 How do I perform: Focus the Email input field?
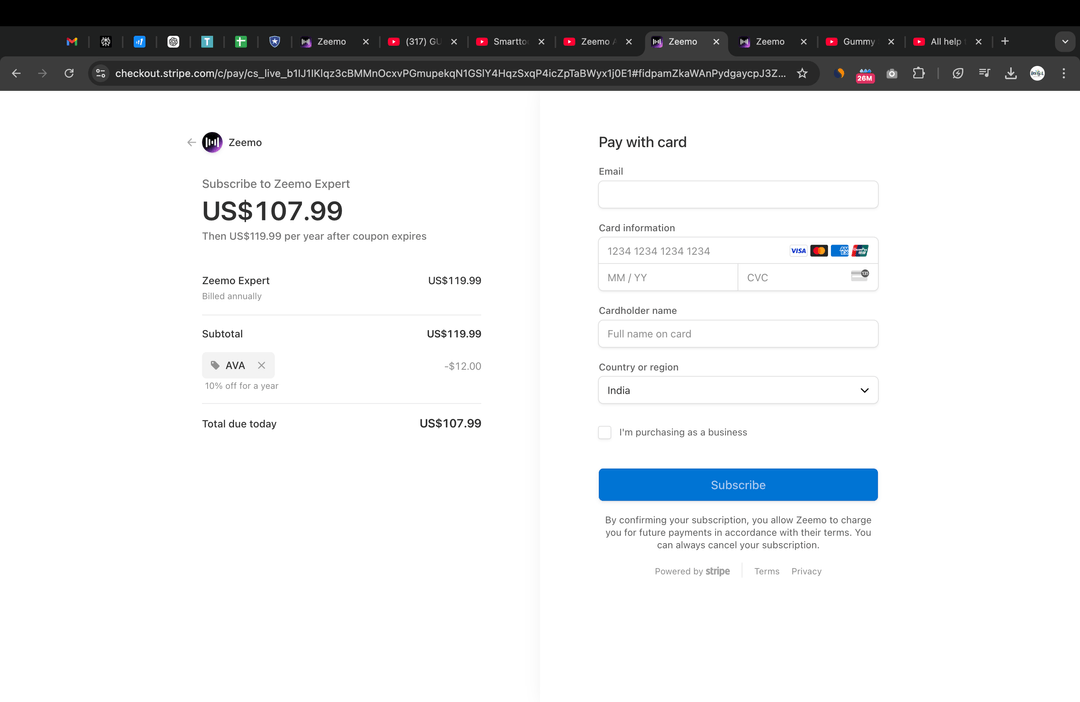click(x=738, y=195)
